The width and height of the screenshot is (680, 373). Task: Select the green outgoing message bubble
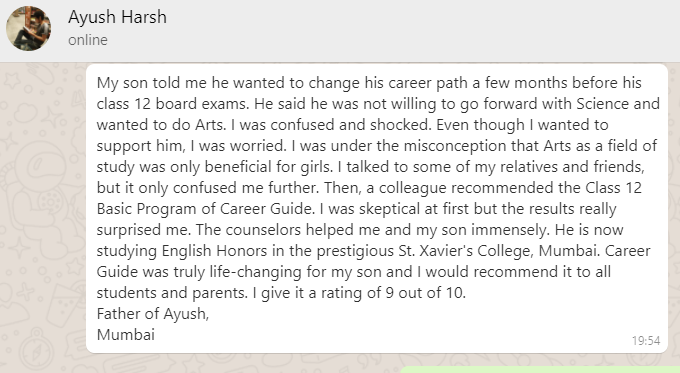click(x=539, y=370)
